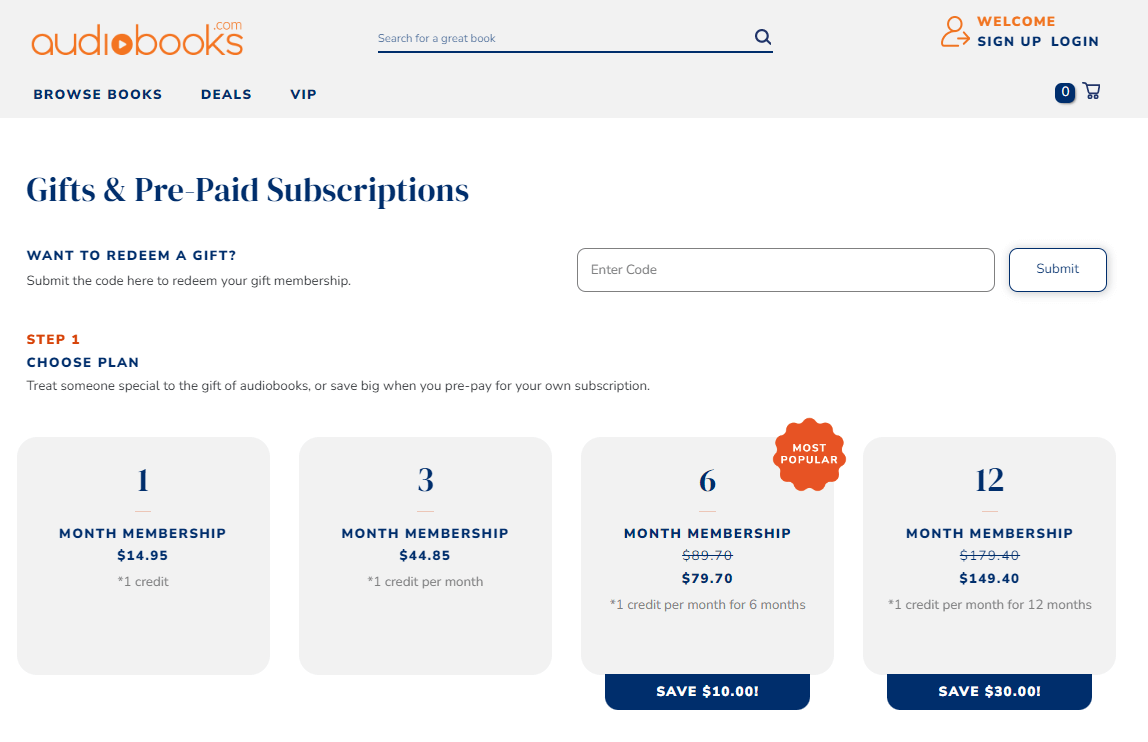Click the user account profile icon
The height and width of the screenshot is (742, 1148).
(x=955, y=32)
